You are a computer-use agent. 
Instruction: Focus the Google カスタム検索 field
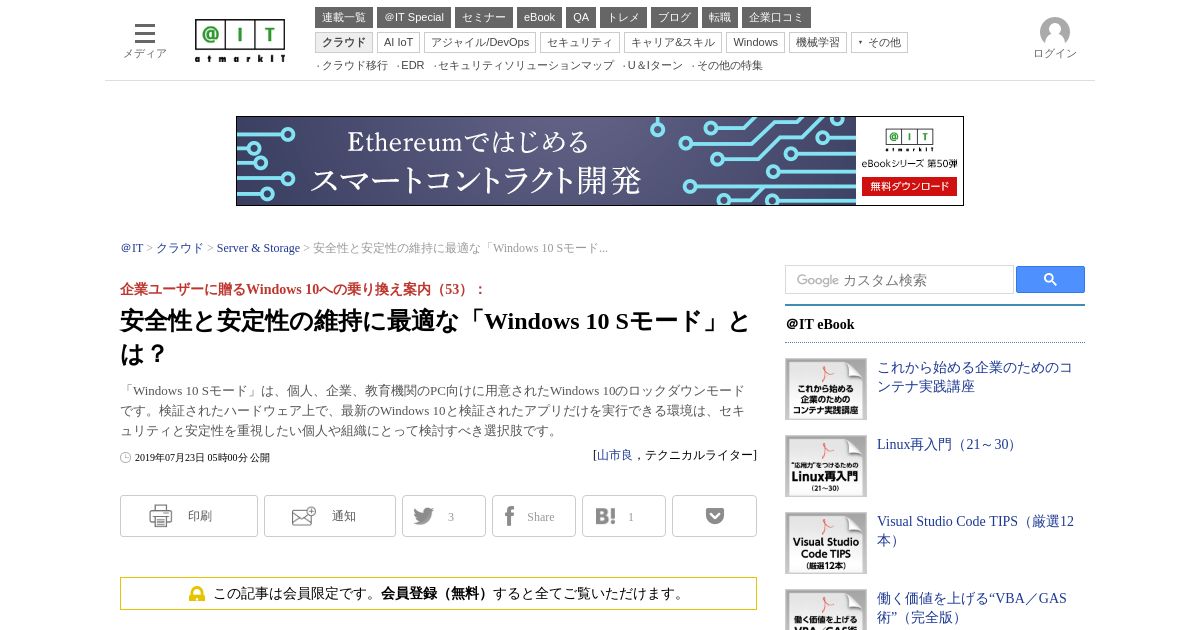(x=899, y=280)
